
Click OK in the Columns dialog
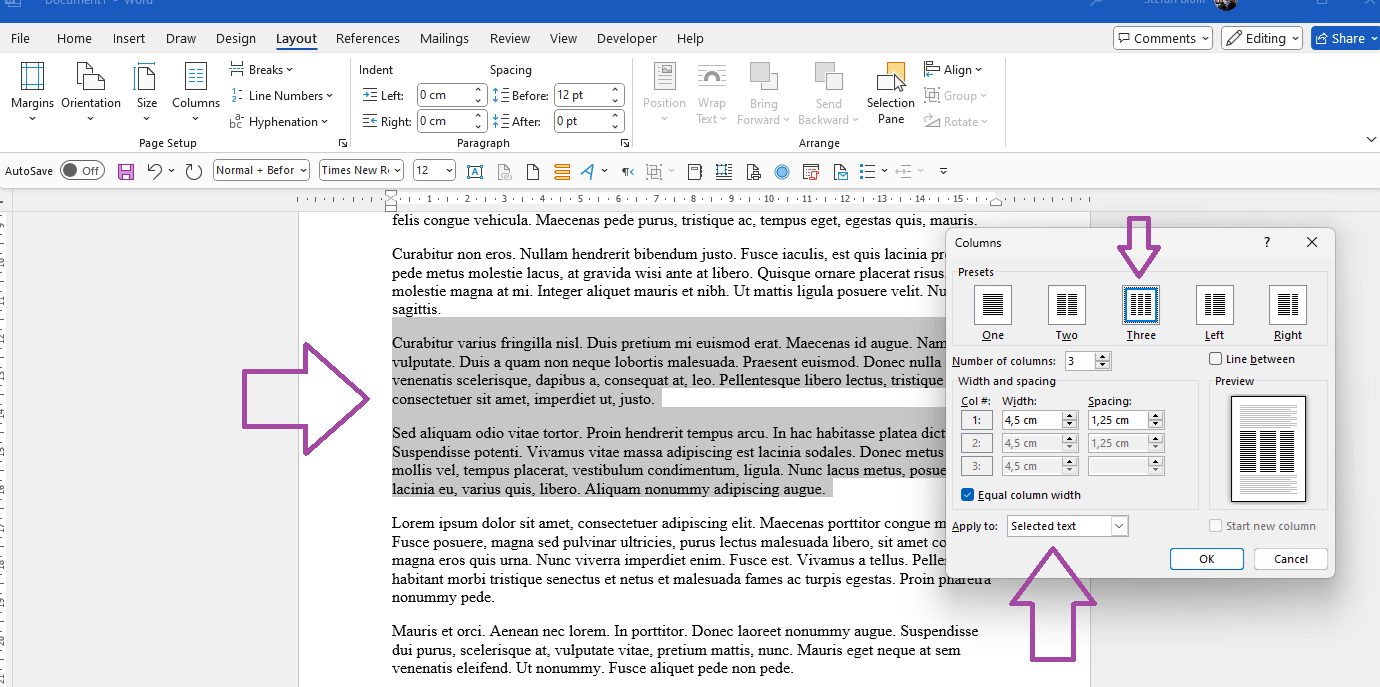pos(1207,559)
